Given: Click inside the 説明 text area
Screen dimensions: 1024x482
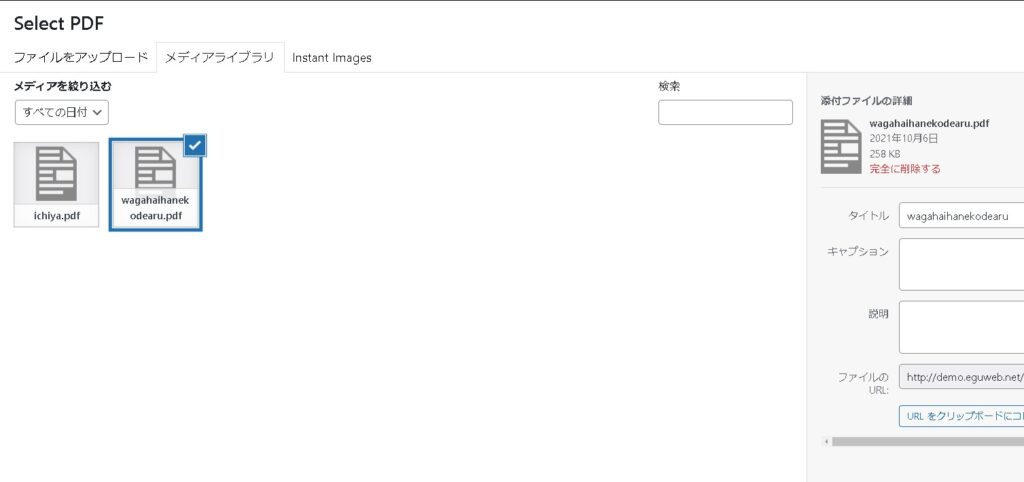Looking at the screenshot, I should (x=961, y=327).
